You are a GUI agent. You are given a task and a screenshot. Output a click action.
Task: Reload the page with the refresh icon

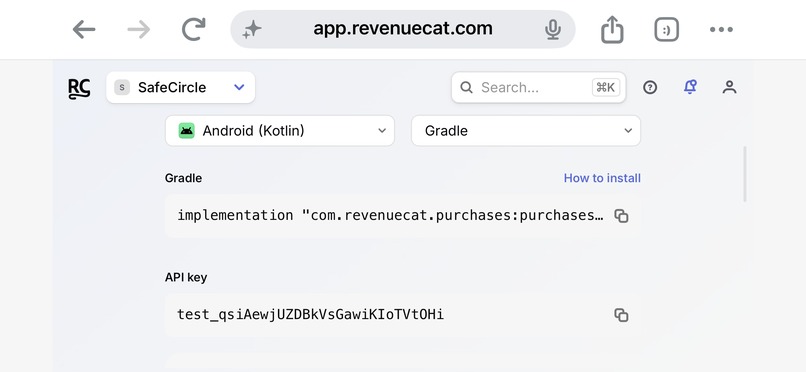click(193, 29)
